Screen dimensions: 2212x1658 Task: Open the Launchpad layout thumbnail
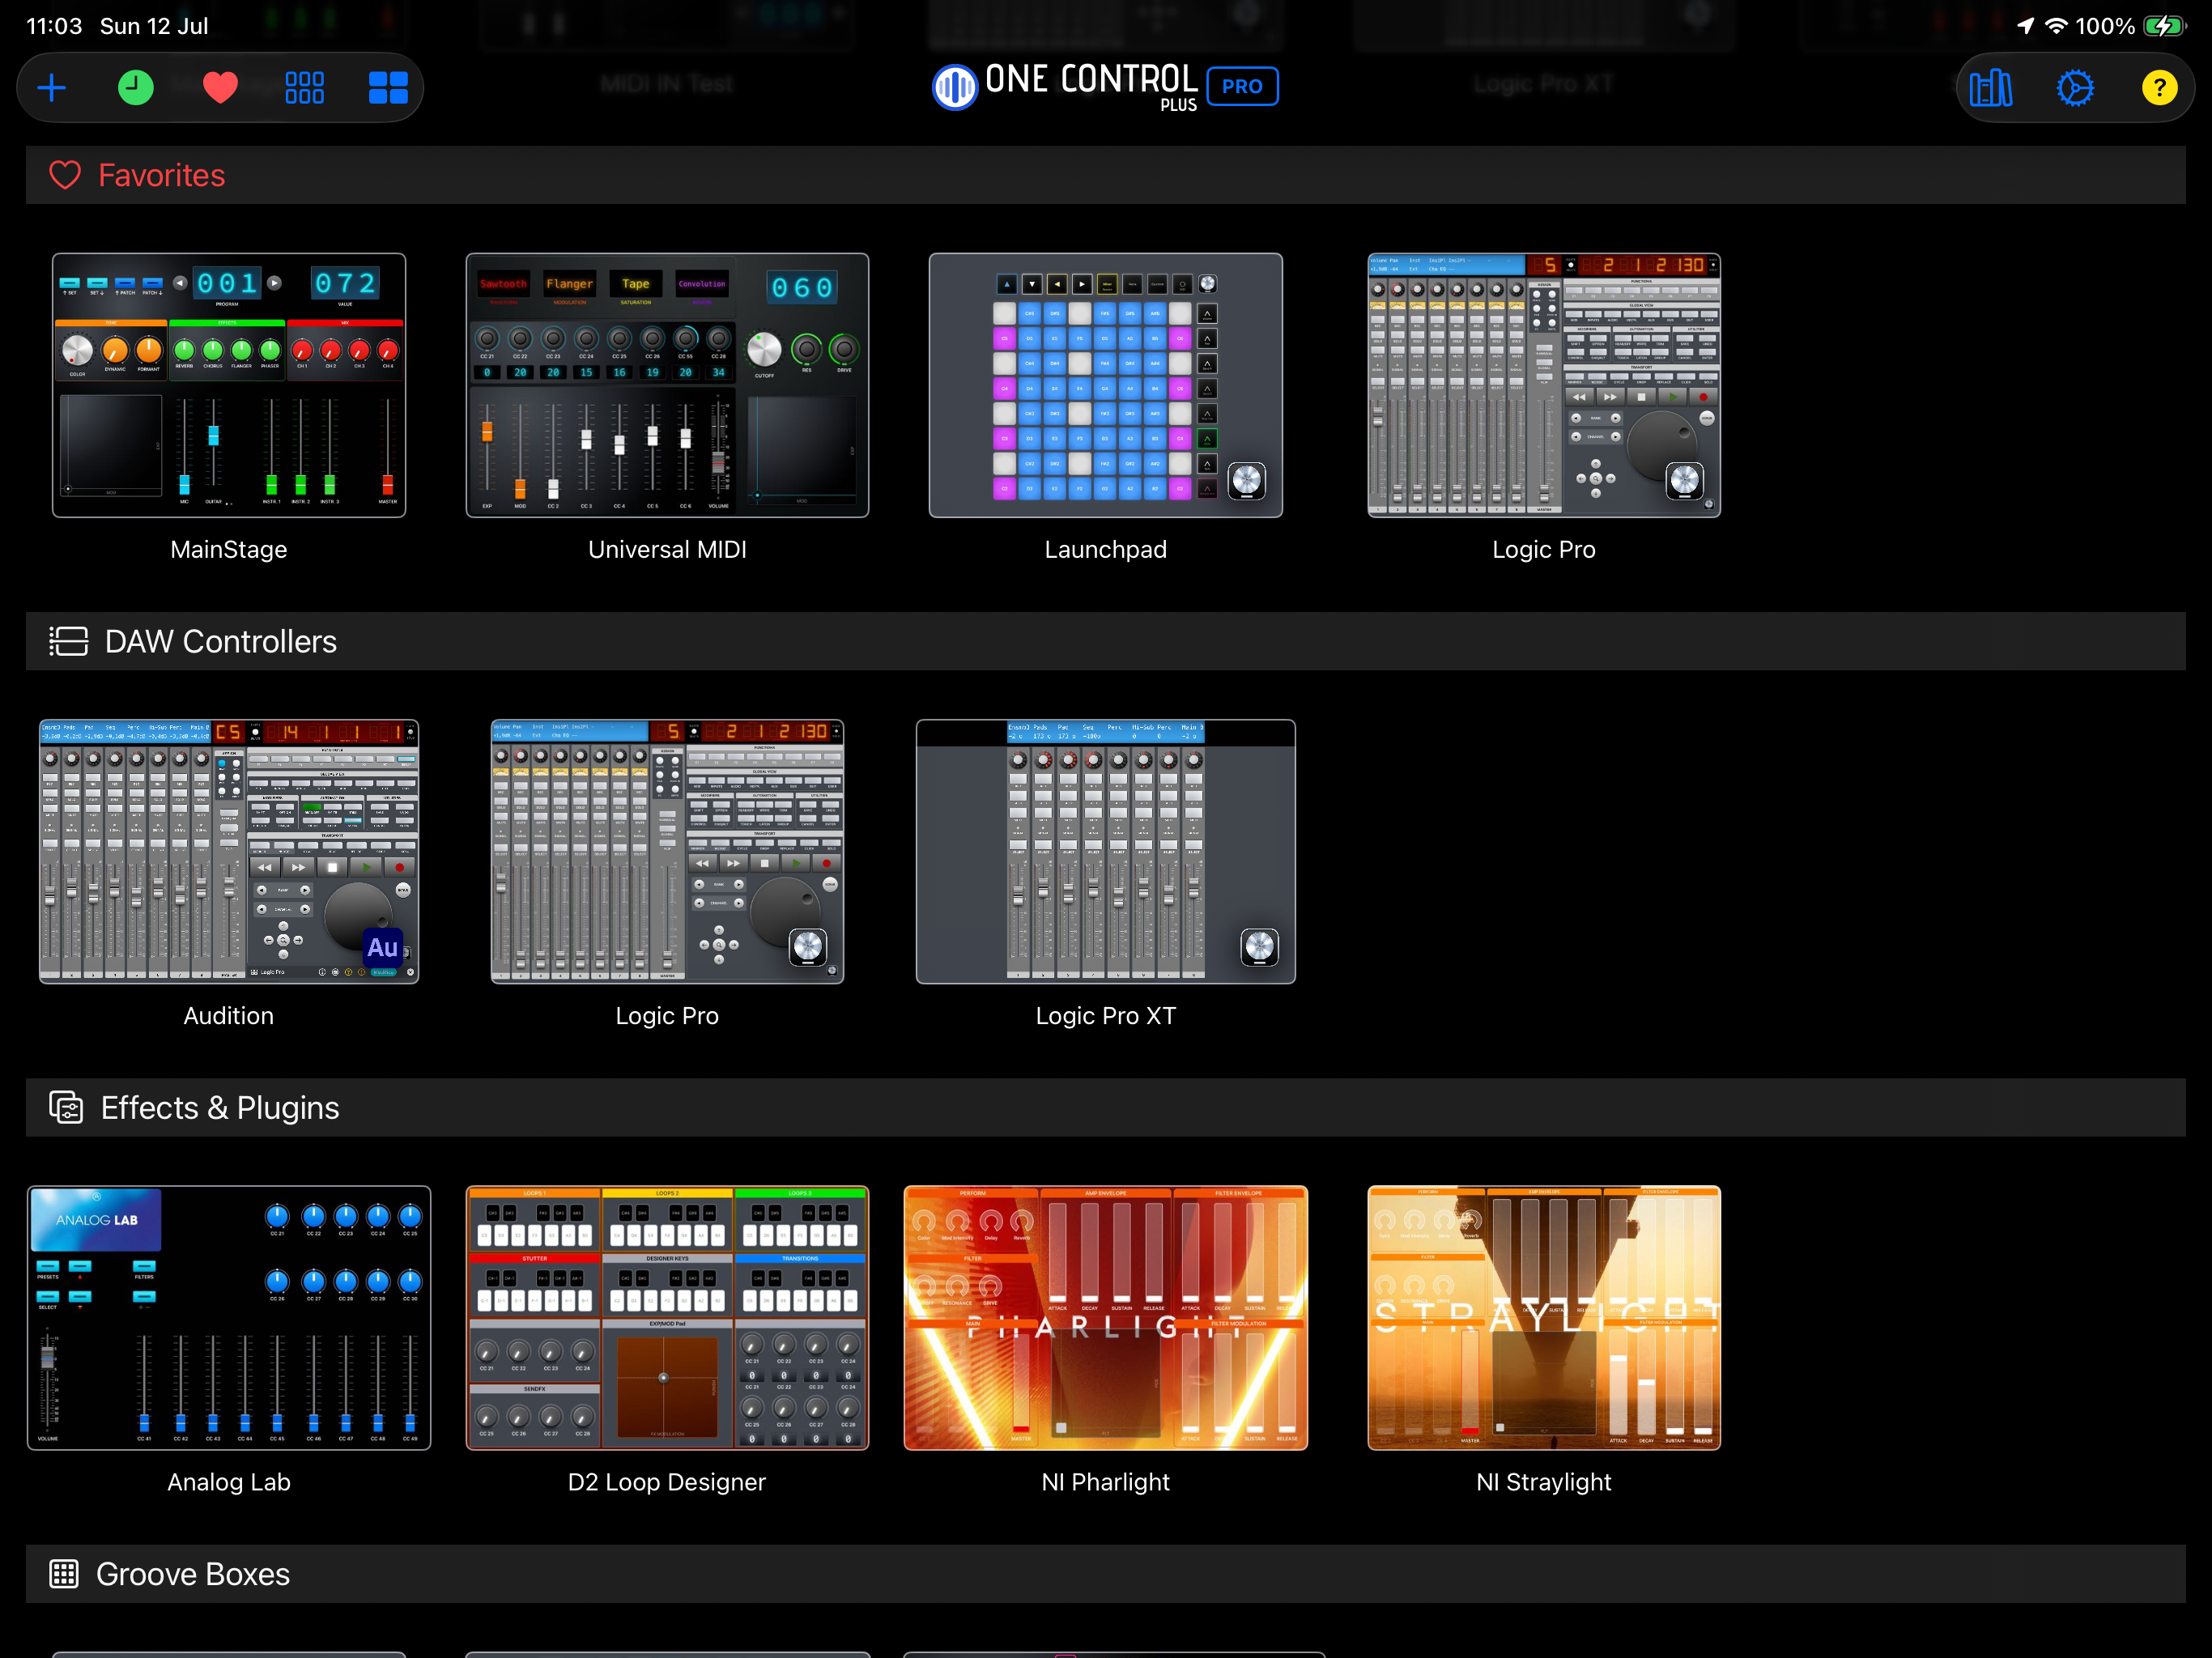pyautogui.click(x=1105, y=385)
